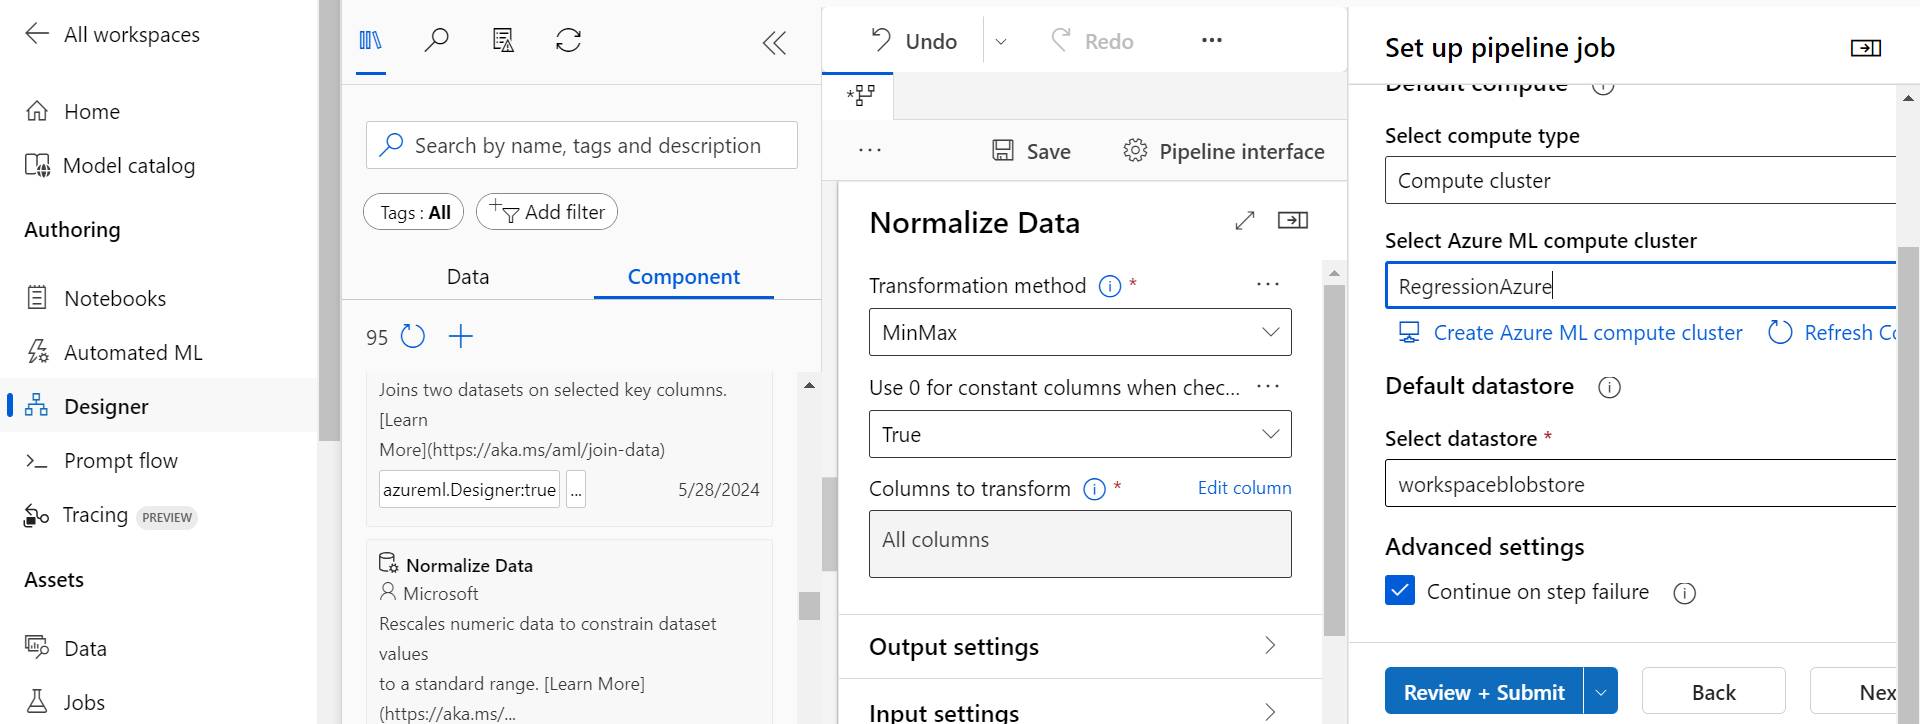Dock the Normalize Data panel aside
Viewport: 1920px width, 724px height.
[x=1293, y=220]
